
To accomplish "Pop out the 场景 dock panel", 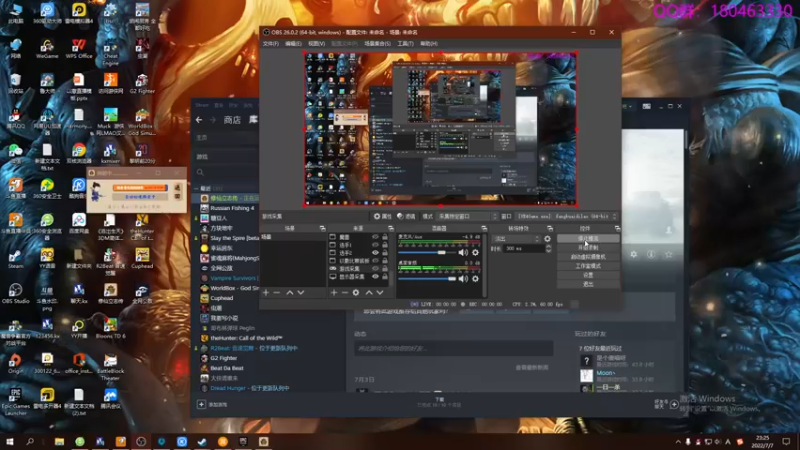I will tap(322, 229).
